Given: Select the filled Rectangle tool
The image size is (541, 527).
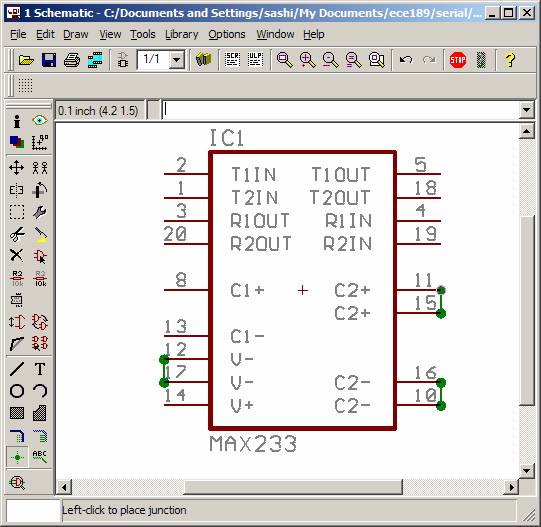Looking at the screenshot, I should pos(17,413).
